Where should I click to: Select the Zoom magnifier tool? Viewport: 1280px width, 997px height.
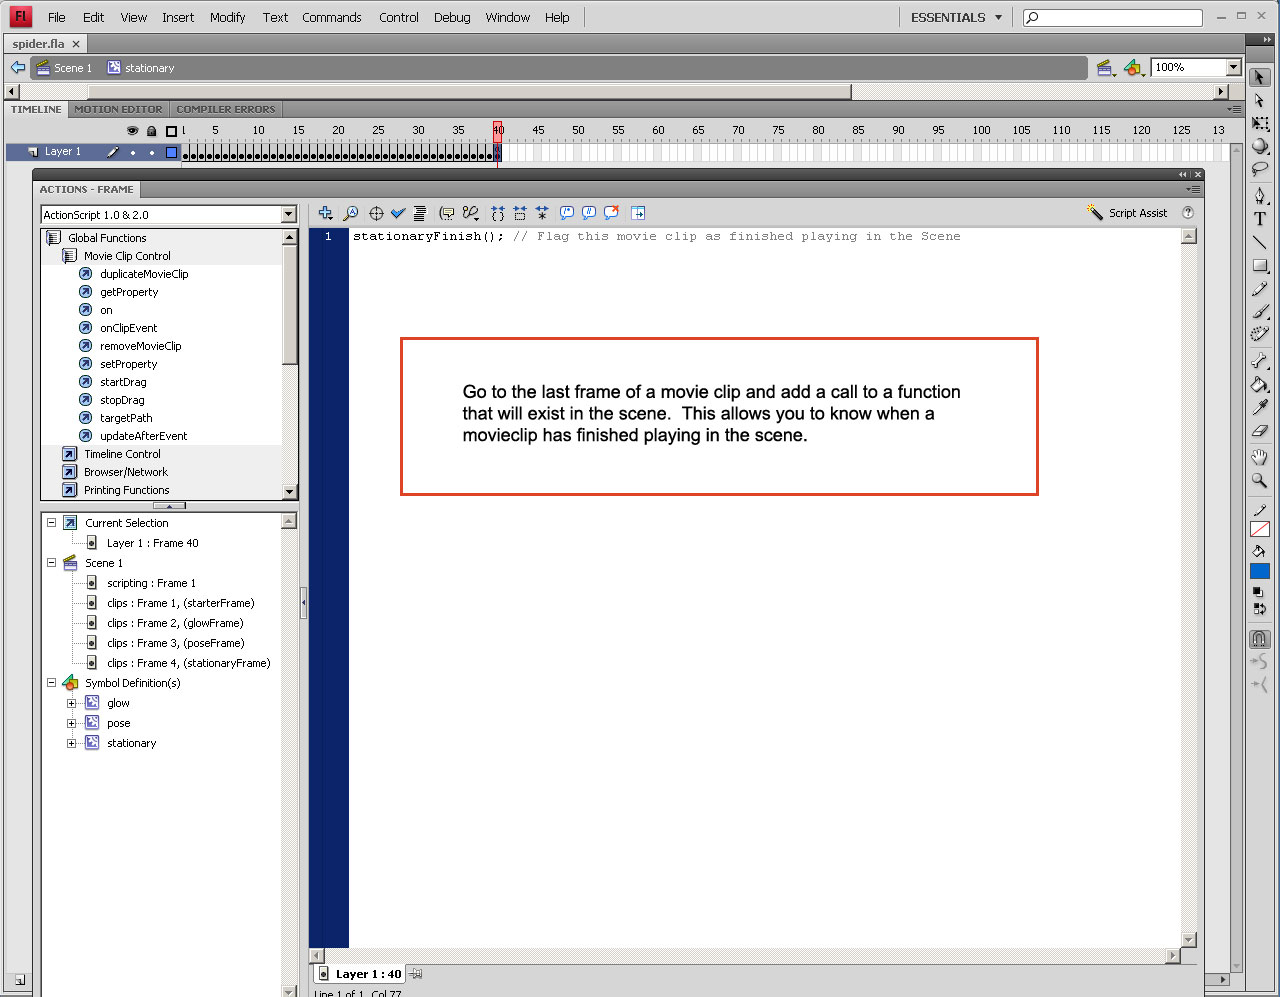[x=1259, y=480]
